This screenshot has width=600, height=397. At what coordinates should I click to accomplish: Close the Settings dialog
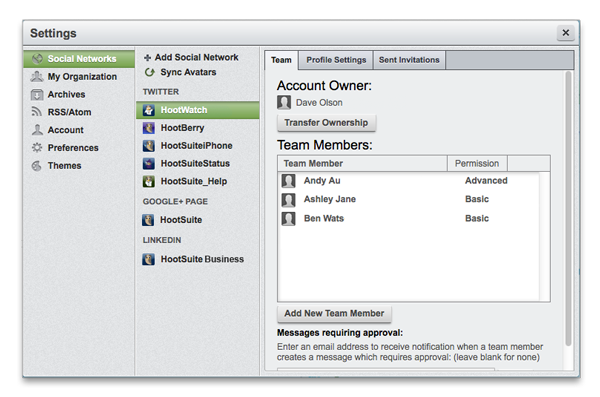(566, 33)
